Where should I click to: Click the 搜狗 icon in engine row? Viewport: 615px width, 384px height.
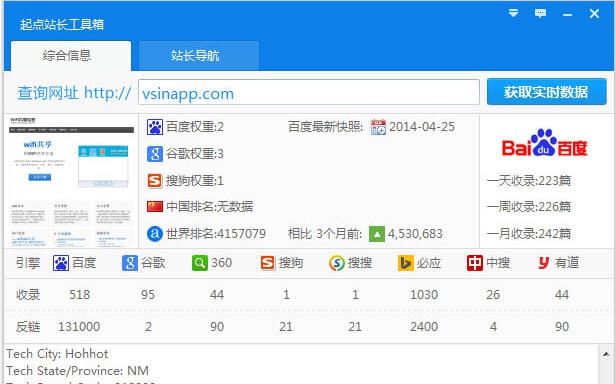pyautogui.click(x=268, y=263)
